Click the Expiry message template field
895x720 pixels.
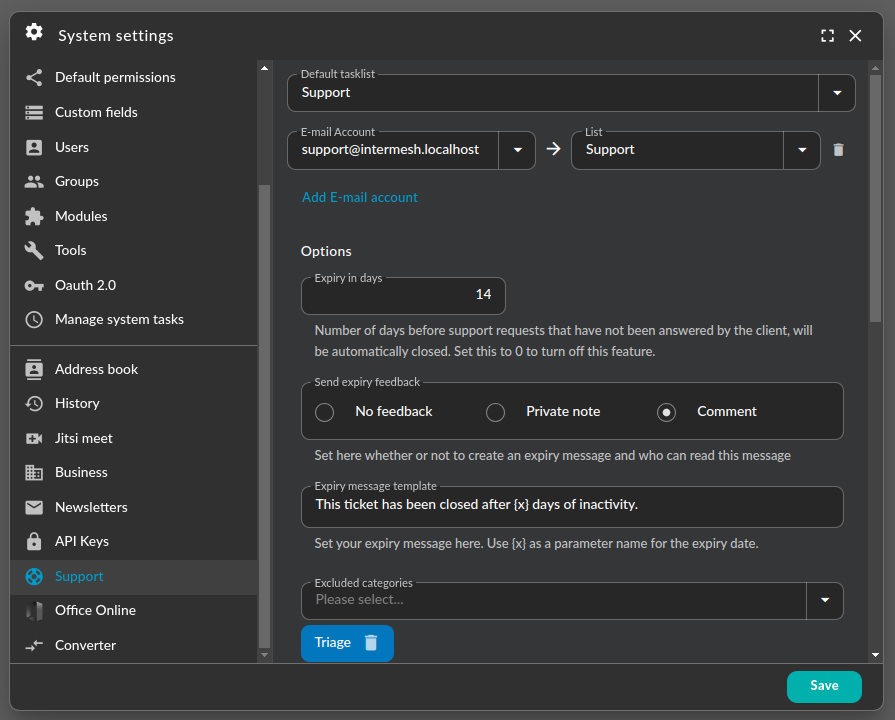(x=572, y=506)
